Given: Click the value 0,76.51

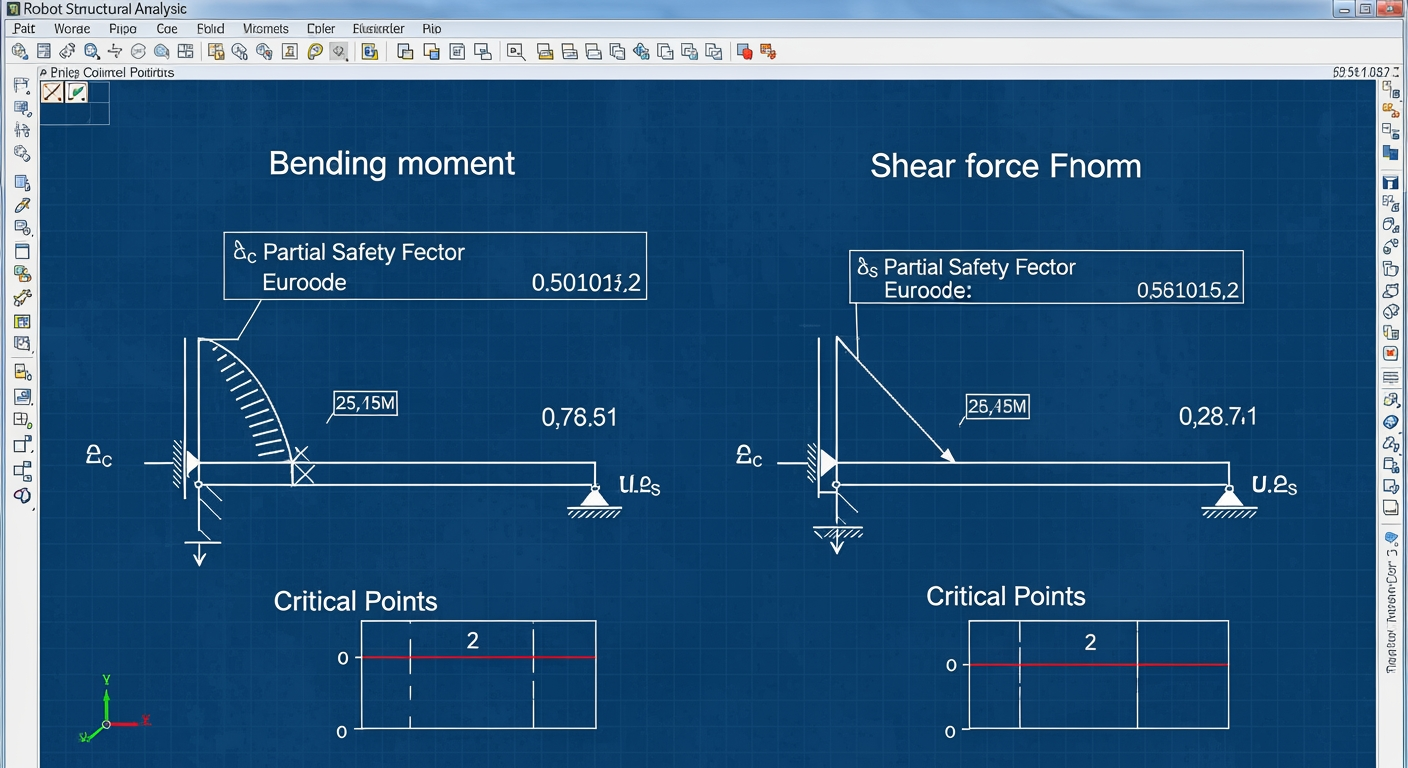Looking at the screenshot, I should [x=579, y=417].
